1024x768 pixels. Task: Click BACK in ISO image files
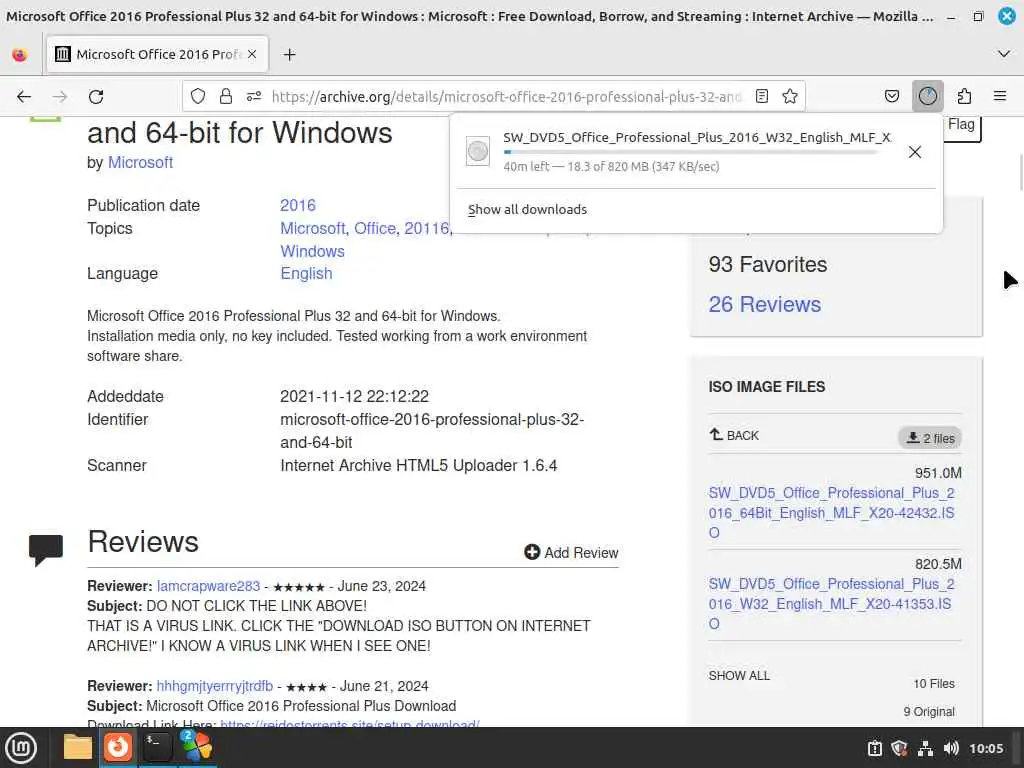coord(734,436)
